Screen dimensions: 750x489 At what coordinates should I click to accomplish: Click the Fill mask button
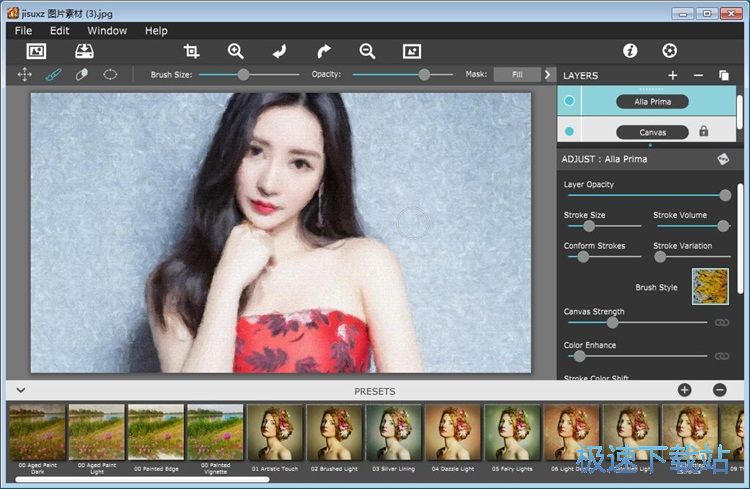(517, 74)
